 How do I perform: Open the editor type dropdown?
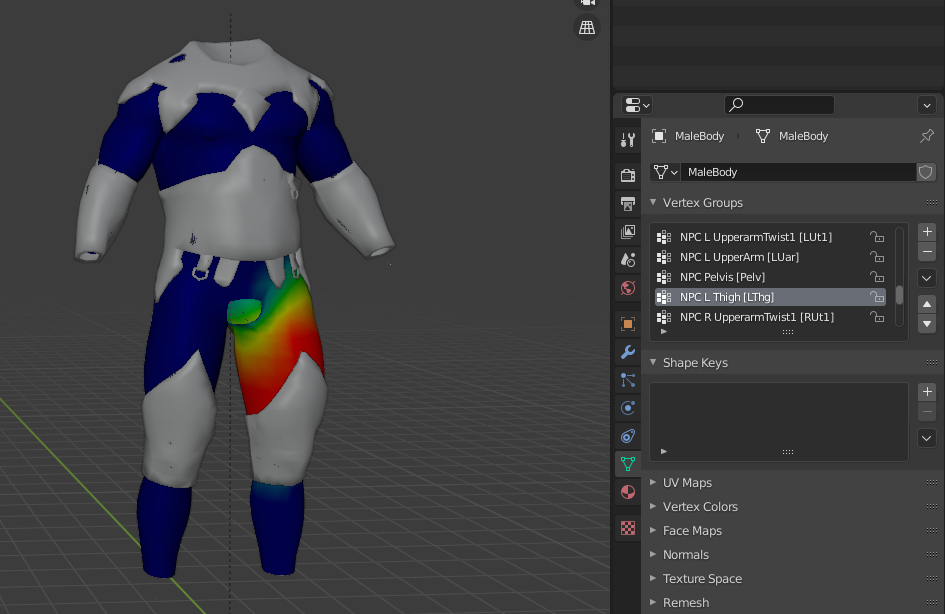coord(636,105)
